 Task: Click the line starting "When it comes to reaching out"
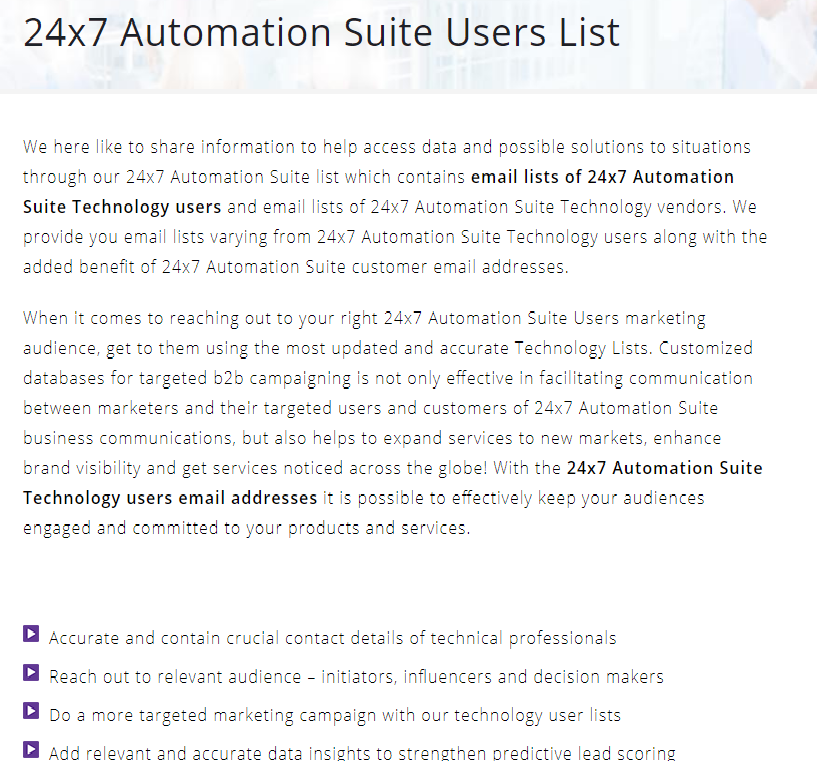pyautogui.click(x=364, y=318)
